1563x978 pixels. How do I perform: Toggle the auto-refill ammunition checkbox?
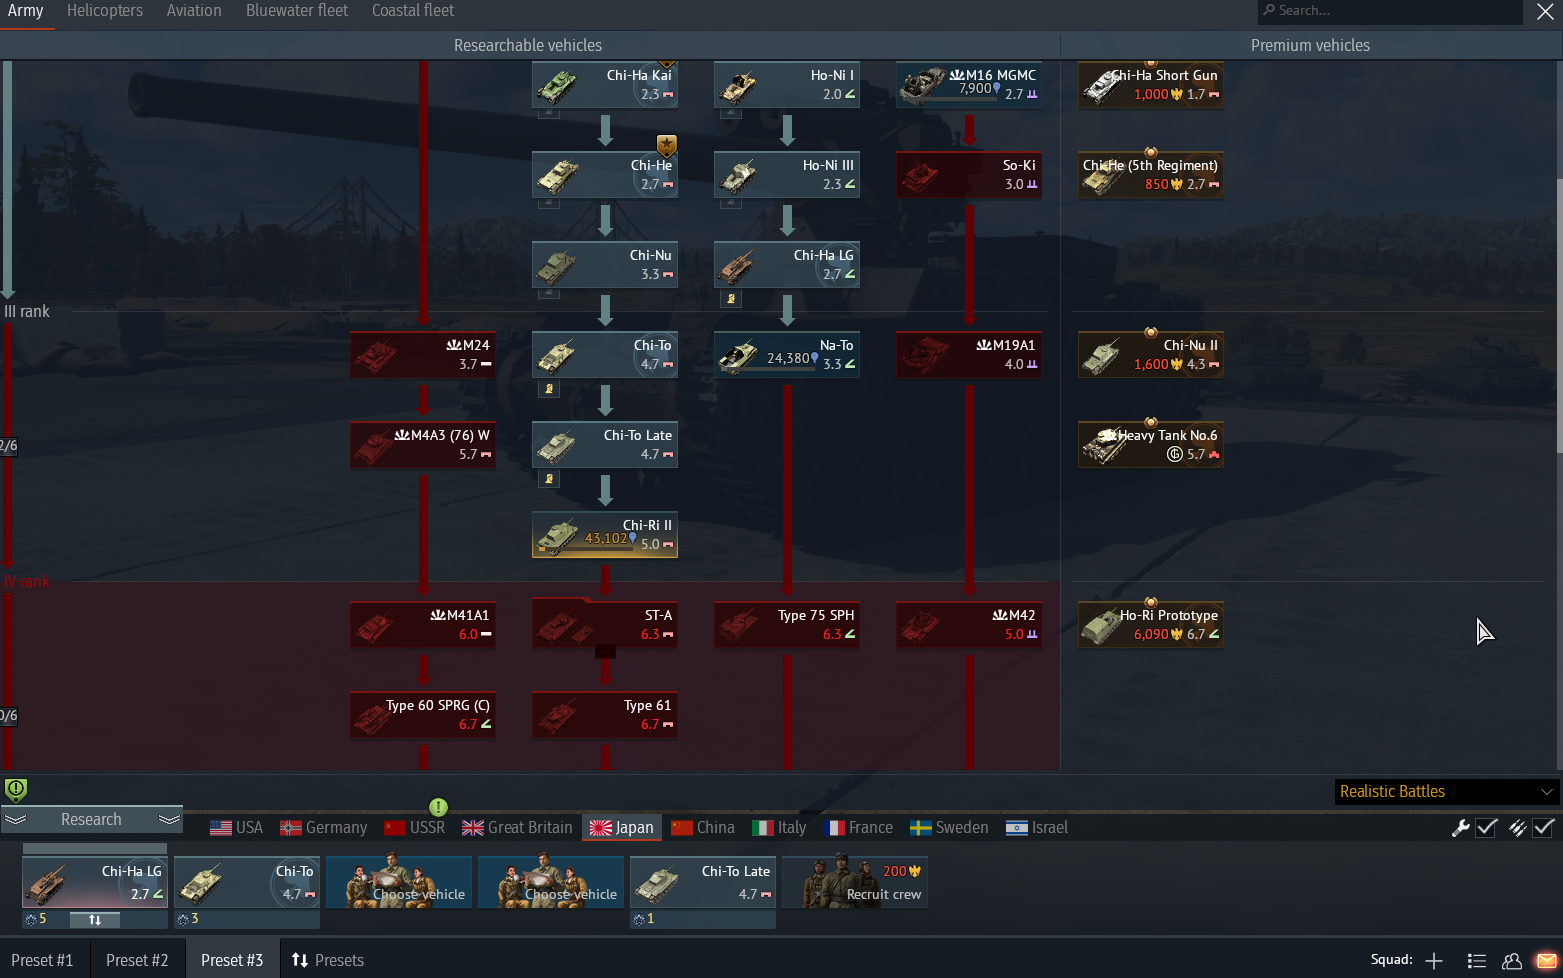pos(1544,827)
